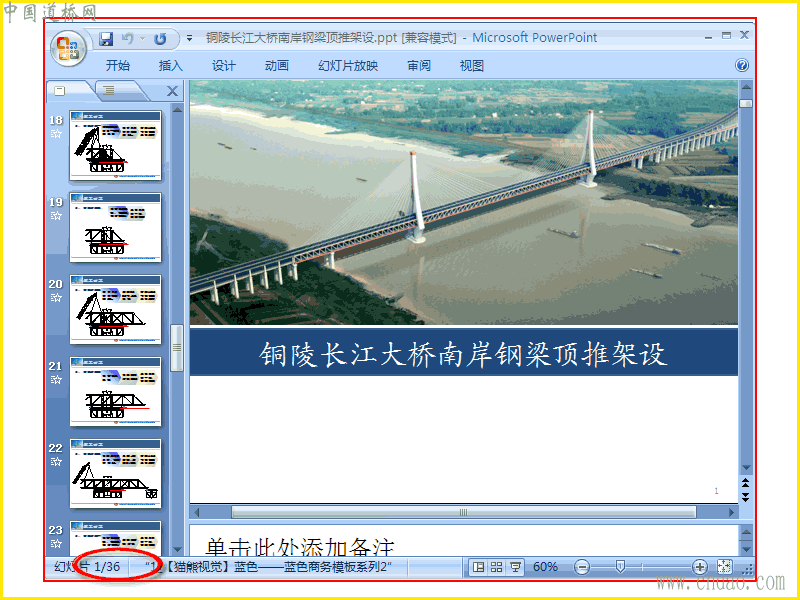Go to next slide double-arrow button
This screenshot has width=800, height=600.
[746, 497]
